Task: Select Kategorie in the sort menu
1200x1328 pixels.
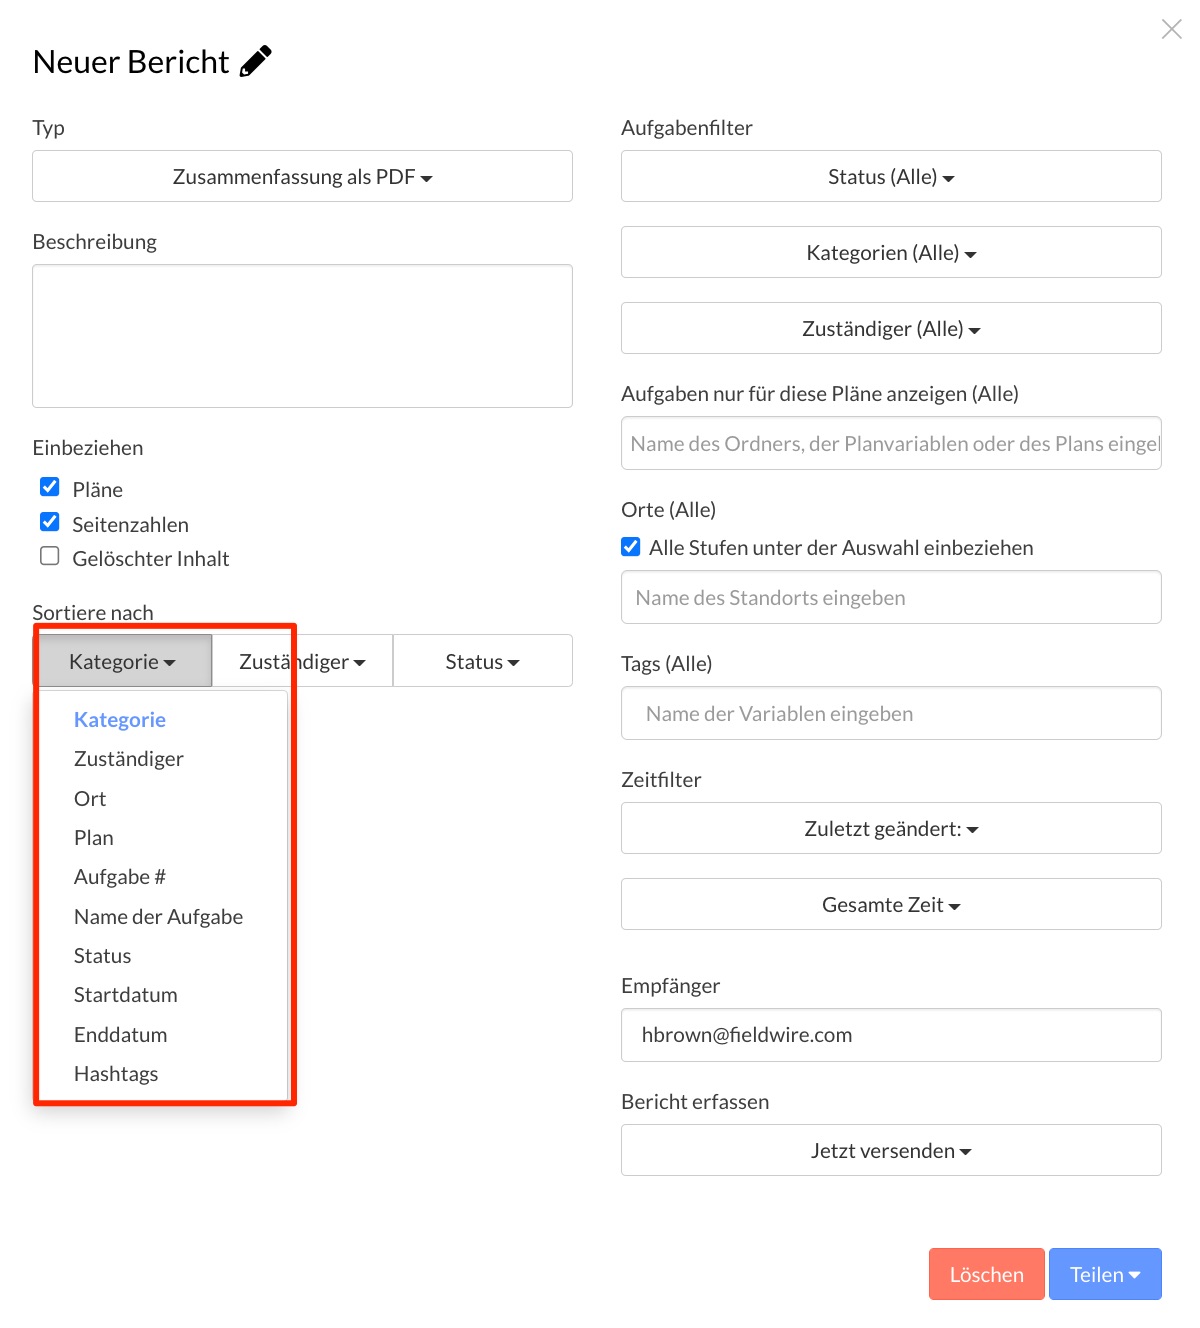Action: coord(120,720)
